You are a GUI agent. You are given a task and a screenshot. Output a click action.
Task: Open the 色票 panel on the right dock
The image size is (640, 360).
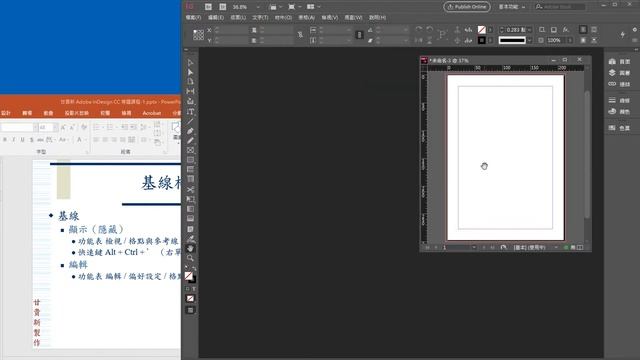[x=620, y=128]
